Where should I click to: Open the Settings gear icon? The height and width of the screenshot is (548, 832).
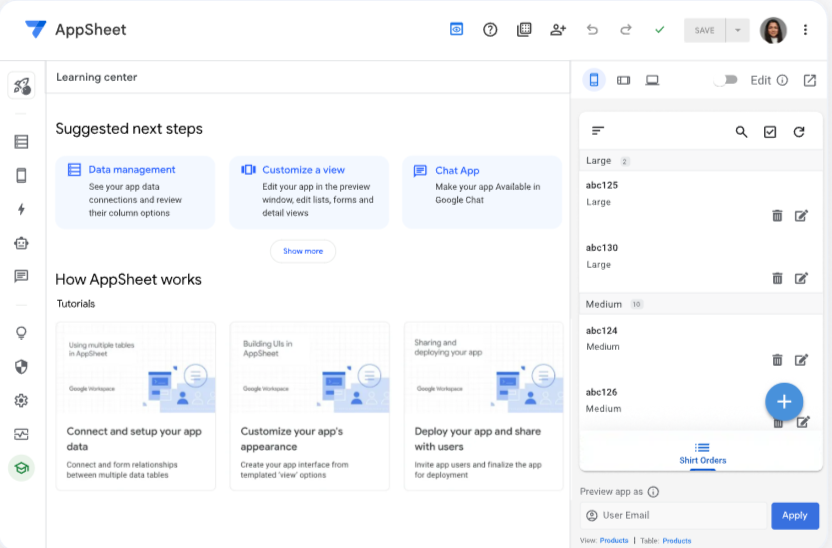click(x=21, y=401)
